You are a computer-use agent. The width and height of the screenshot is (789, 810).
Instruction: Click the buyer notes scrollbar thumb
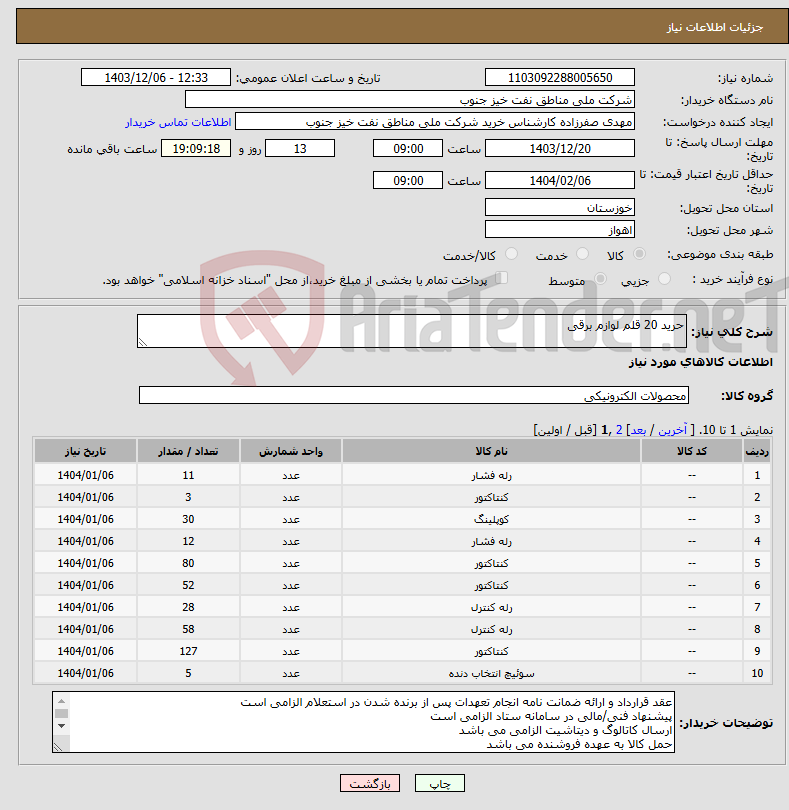pyautogui.click(x=61, y=713)
